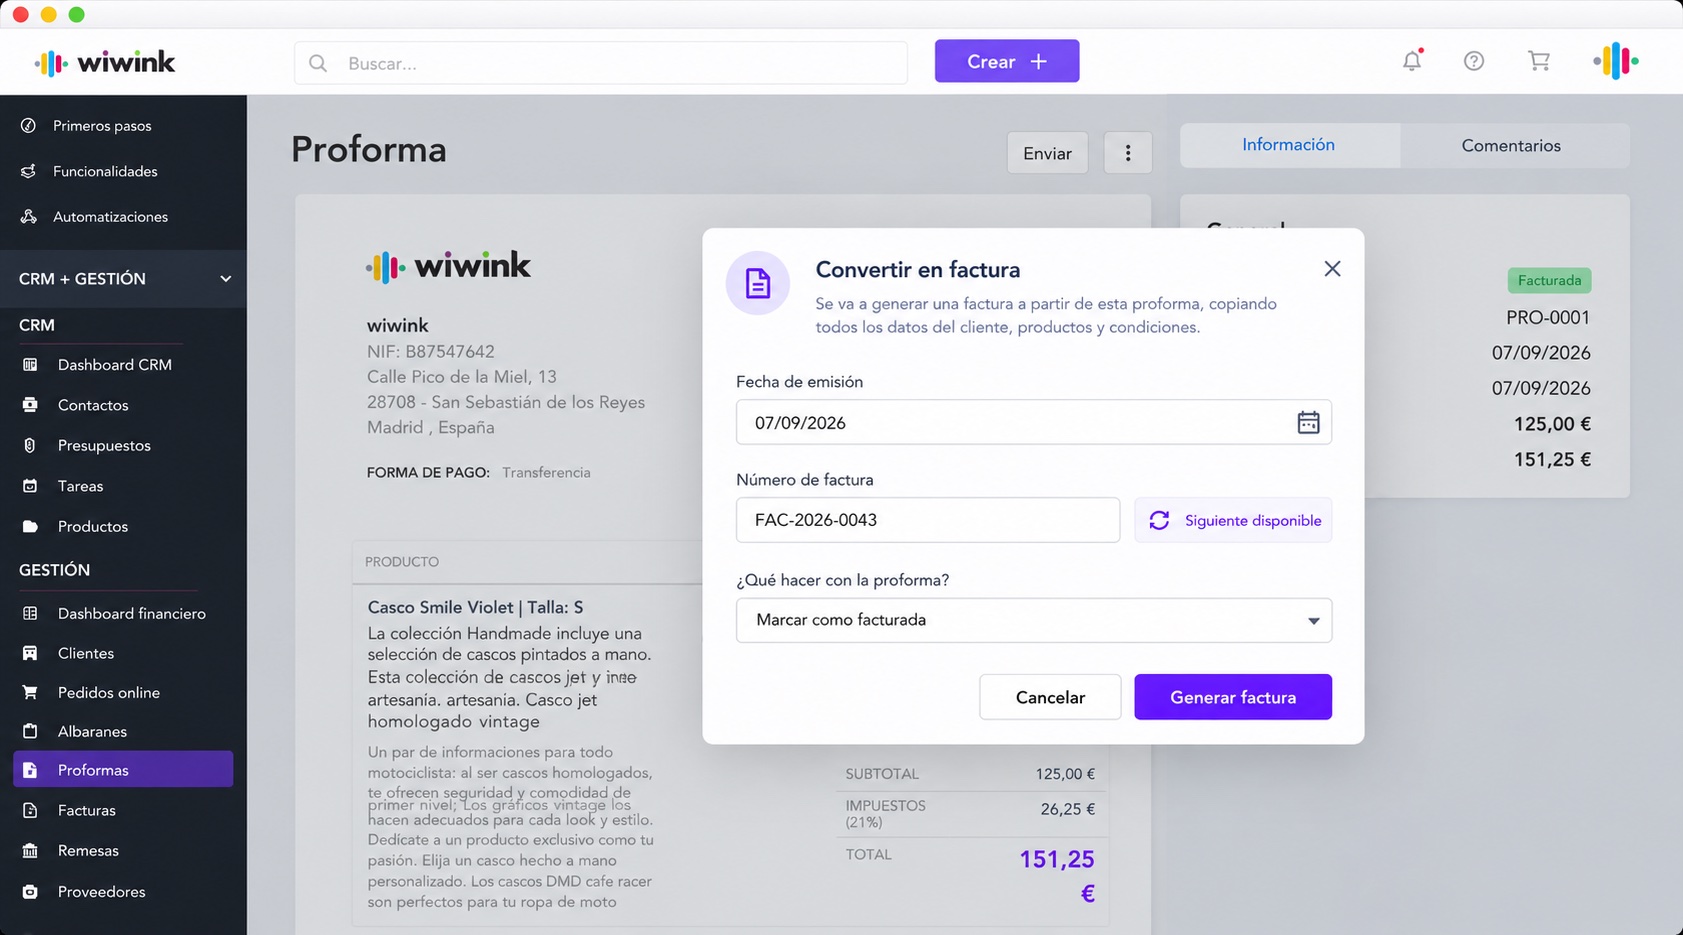This screenshot has height=935, width=1683.
Task: Open the wiwink profile avatar icon
Action: [x=1616, y=61]
